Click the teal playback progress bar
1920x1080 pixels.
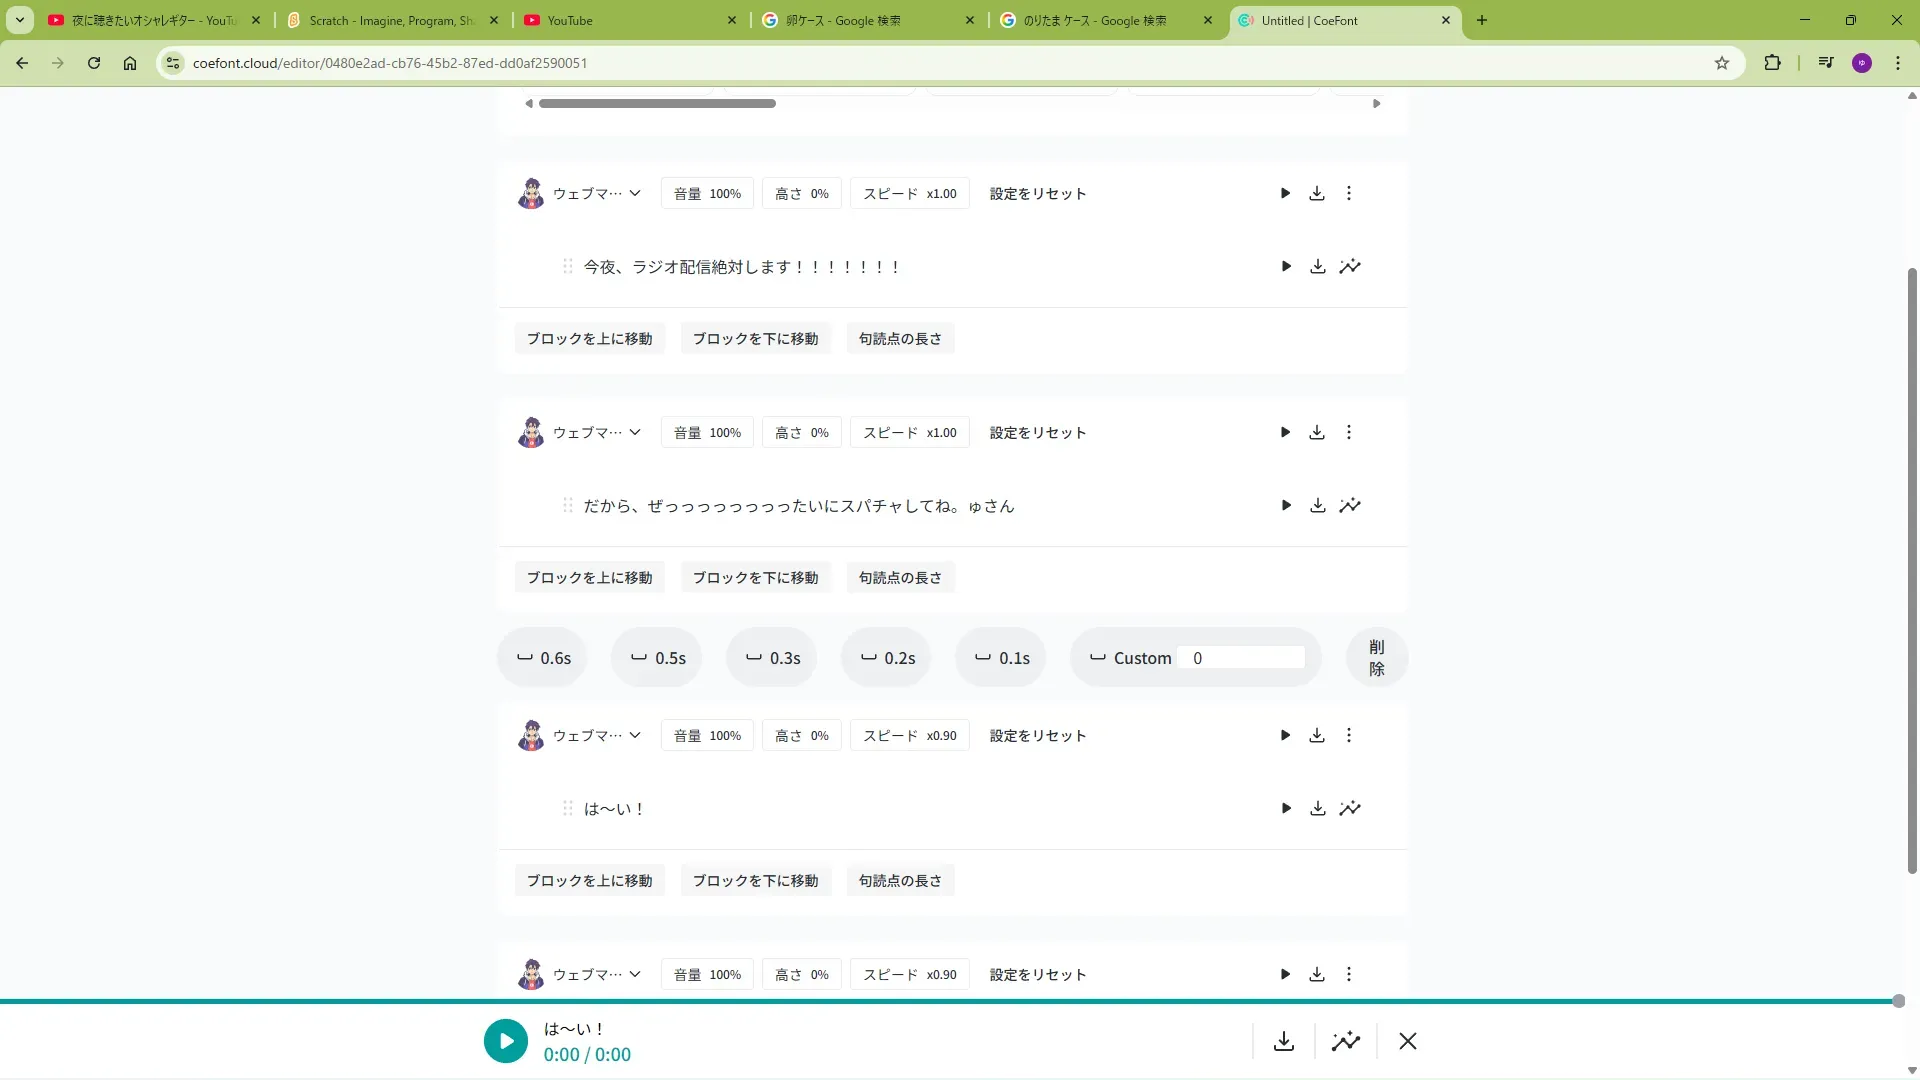pyautogui.click(x=950, y=1001)
